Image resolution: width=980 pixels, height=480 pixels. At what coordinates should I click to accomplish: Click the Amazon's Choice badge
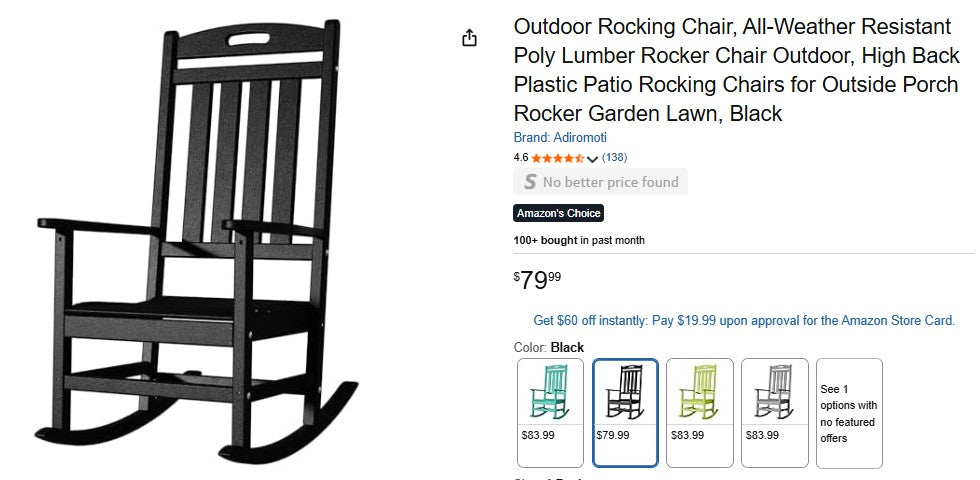[x=558, y=213]
